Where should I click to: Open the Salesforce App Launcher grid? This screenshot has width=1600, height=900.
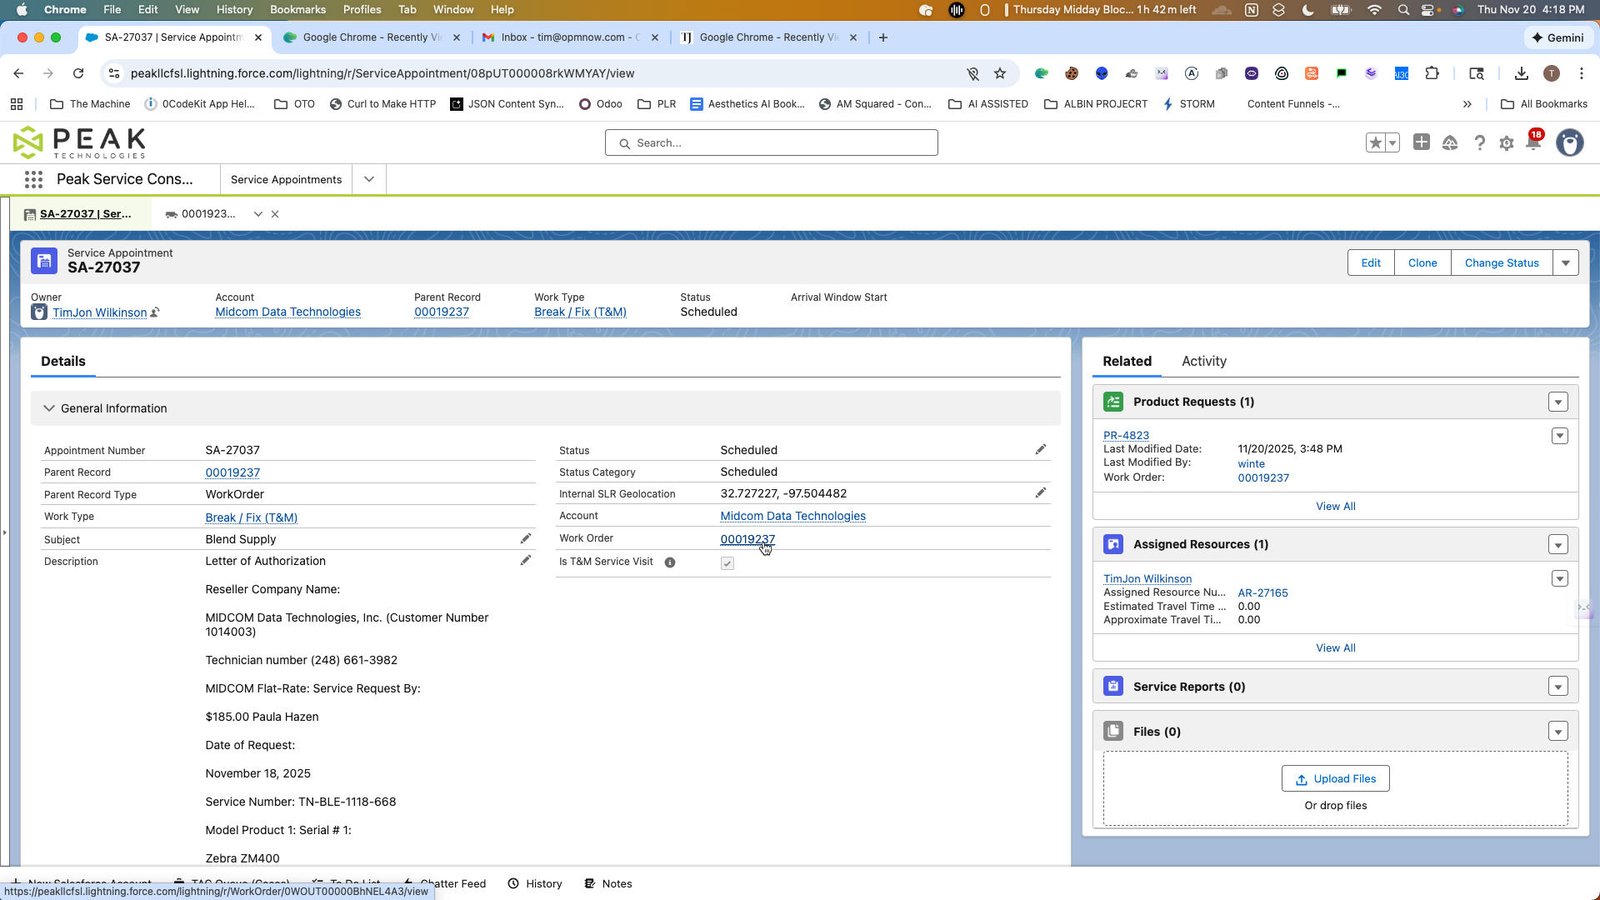[33, 180]
